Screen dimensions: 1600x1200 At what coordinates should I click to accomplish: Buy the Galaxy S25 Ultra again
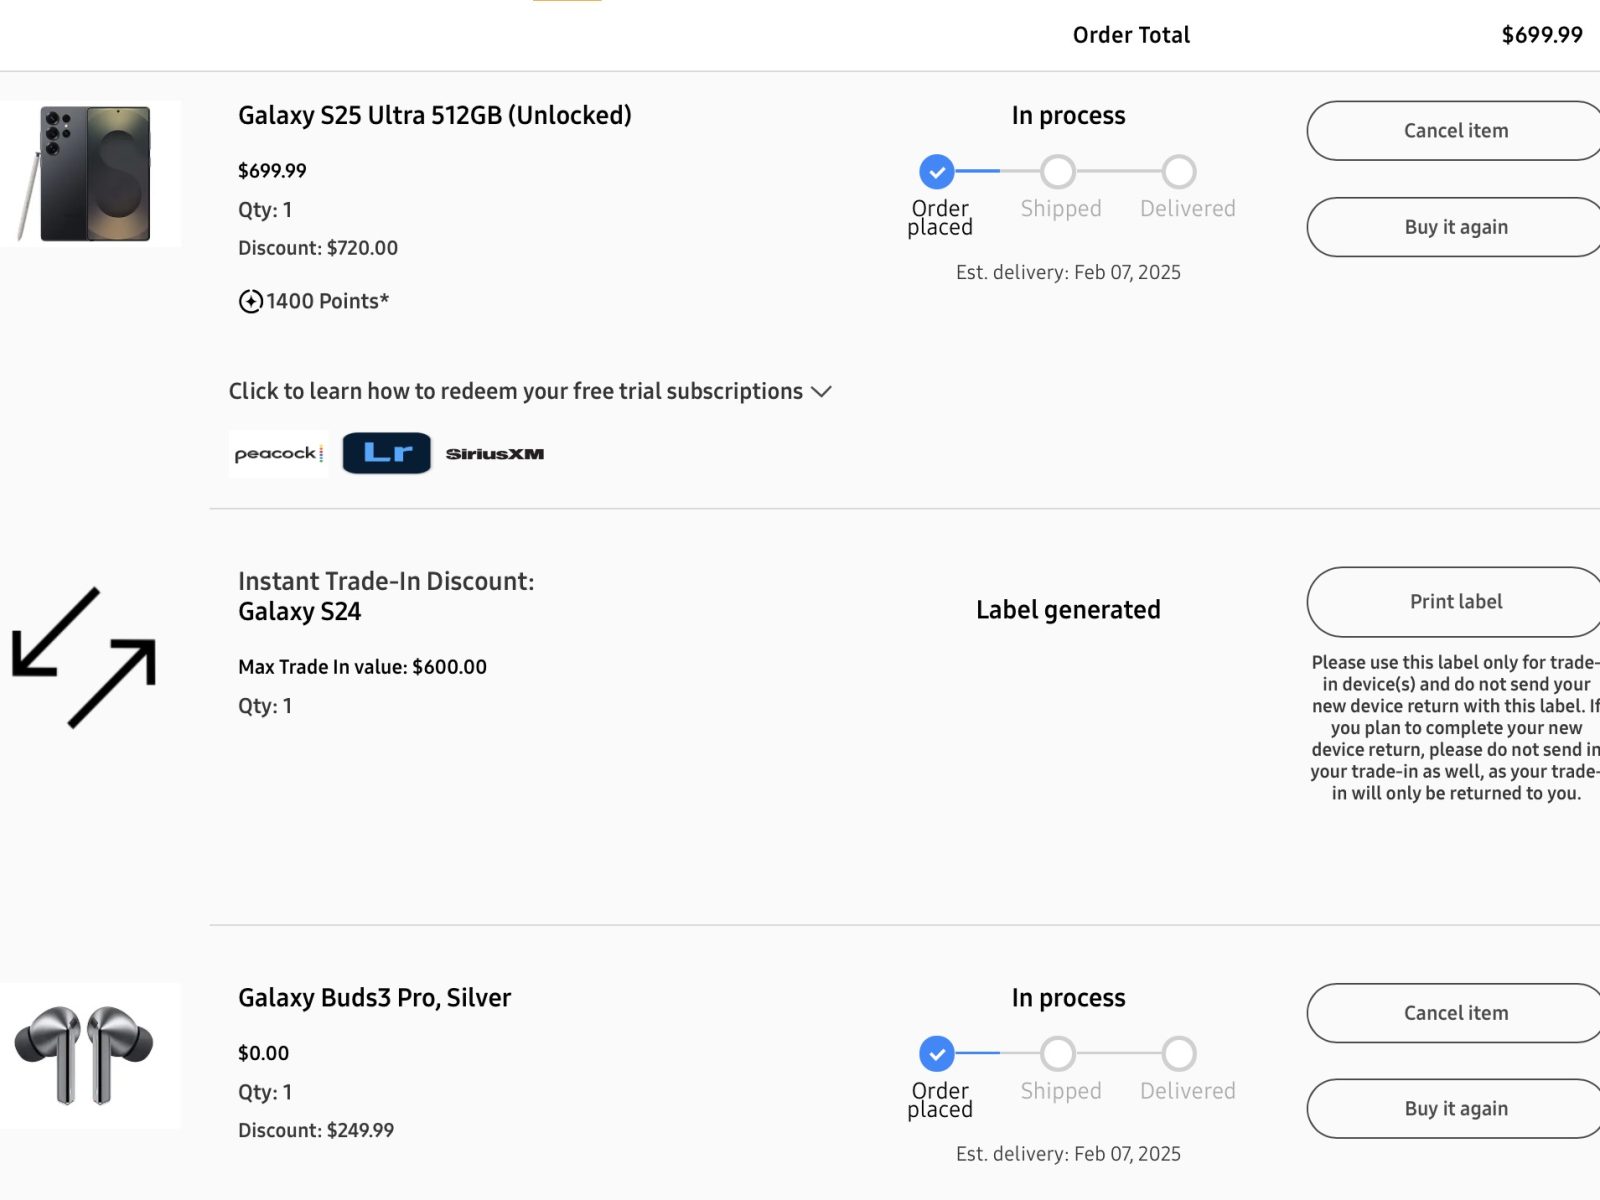pos(1455,227)
